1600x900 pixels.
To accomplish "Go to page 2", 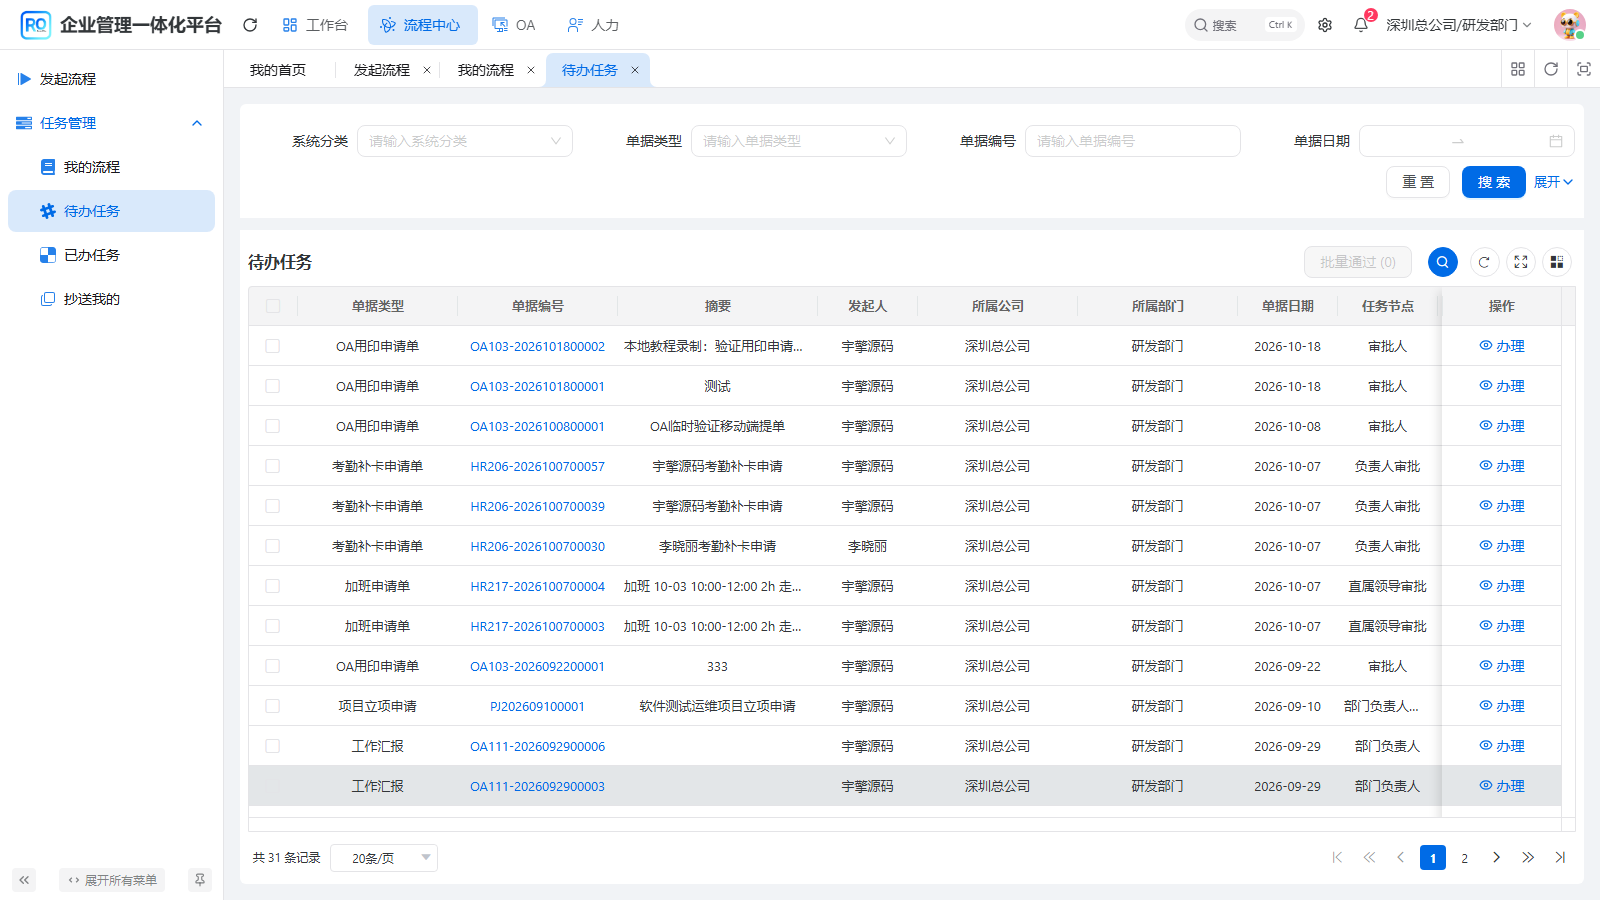I will (1464, 858).
